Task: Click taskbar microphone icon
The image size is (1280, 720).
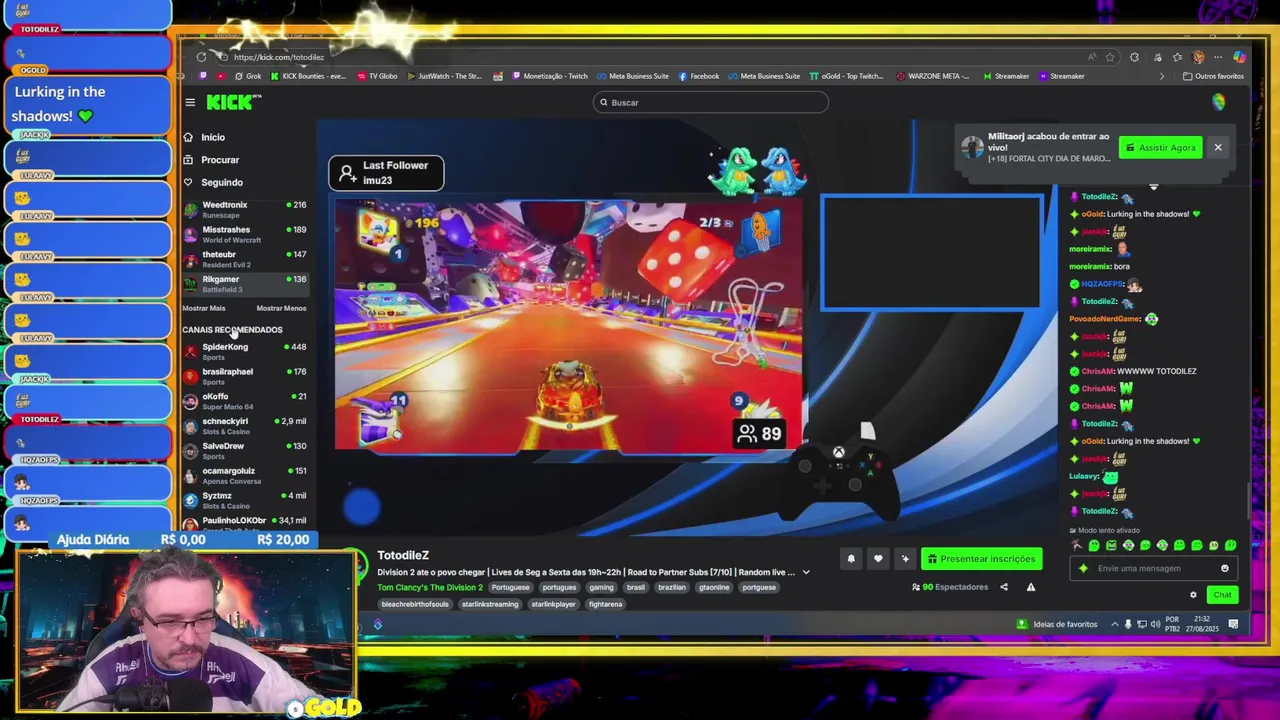Action: point(1128,624)
